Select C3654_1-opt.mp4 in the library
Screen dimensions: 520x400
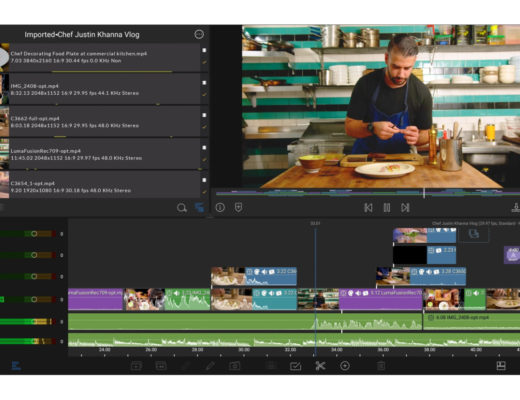pyautogui.click(x=105, y=186)
